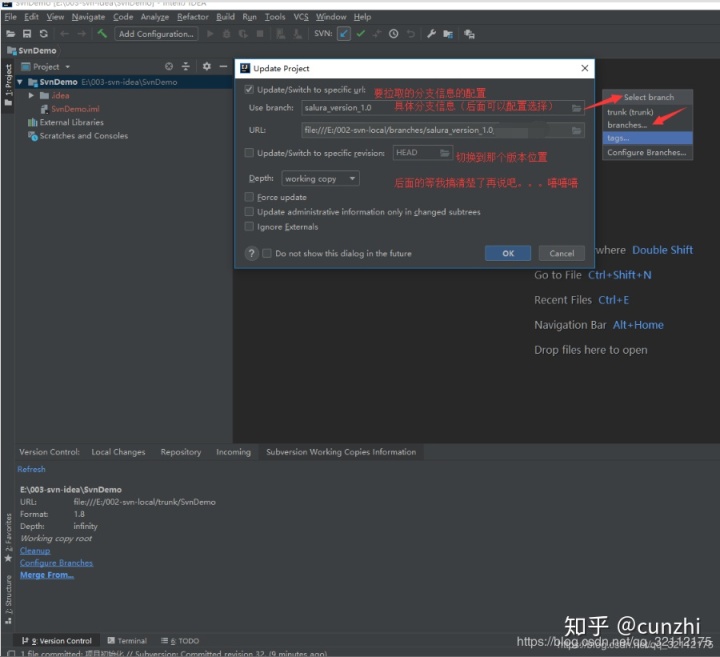
Task: Click the folder icon in URL field
Action: (x=576, y=130)
